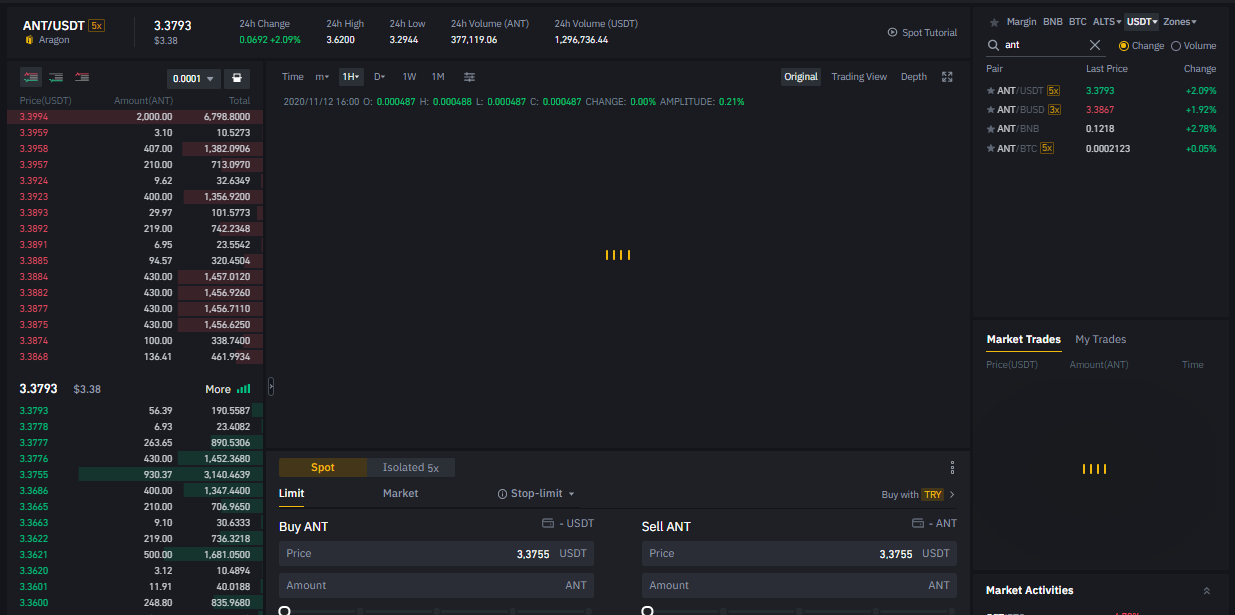1235x615 pixels.
Task: Collapse the Market Activities panel
Action: (x=1206, y=591)
